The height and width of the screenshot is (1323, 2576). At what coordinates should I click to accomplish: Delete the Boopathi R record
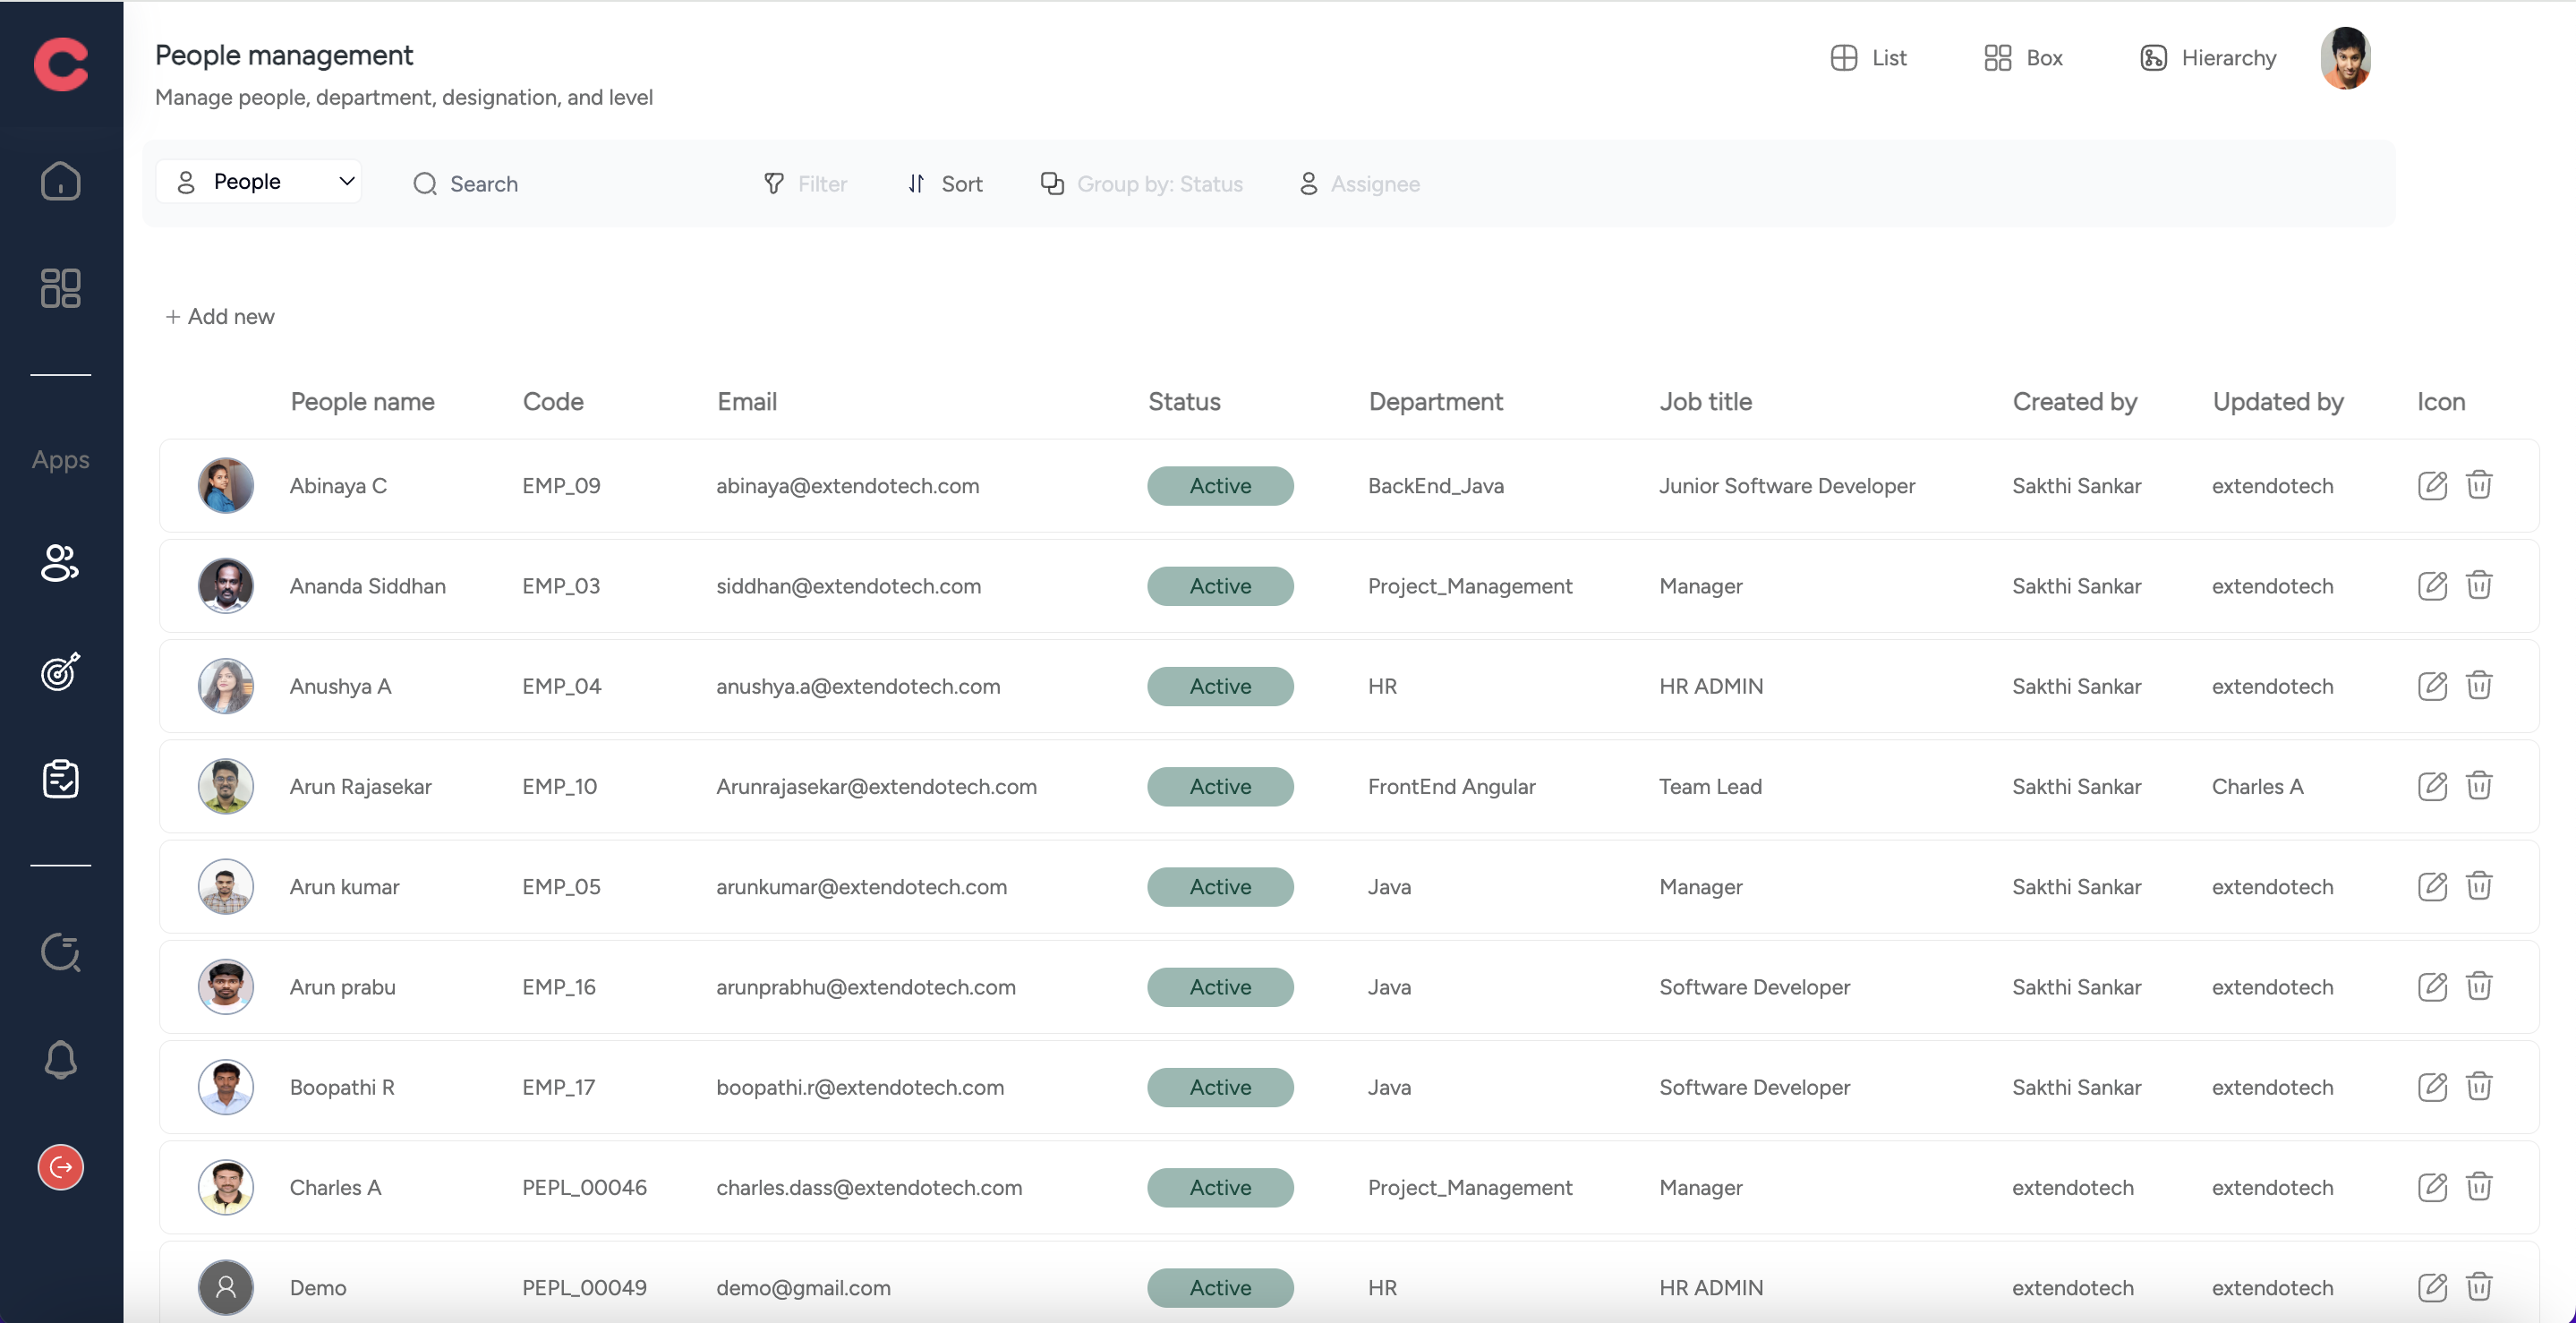tap(2479, 1087)
